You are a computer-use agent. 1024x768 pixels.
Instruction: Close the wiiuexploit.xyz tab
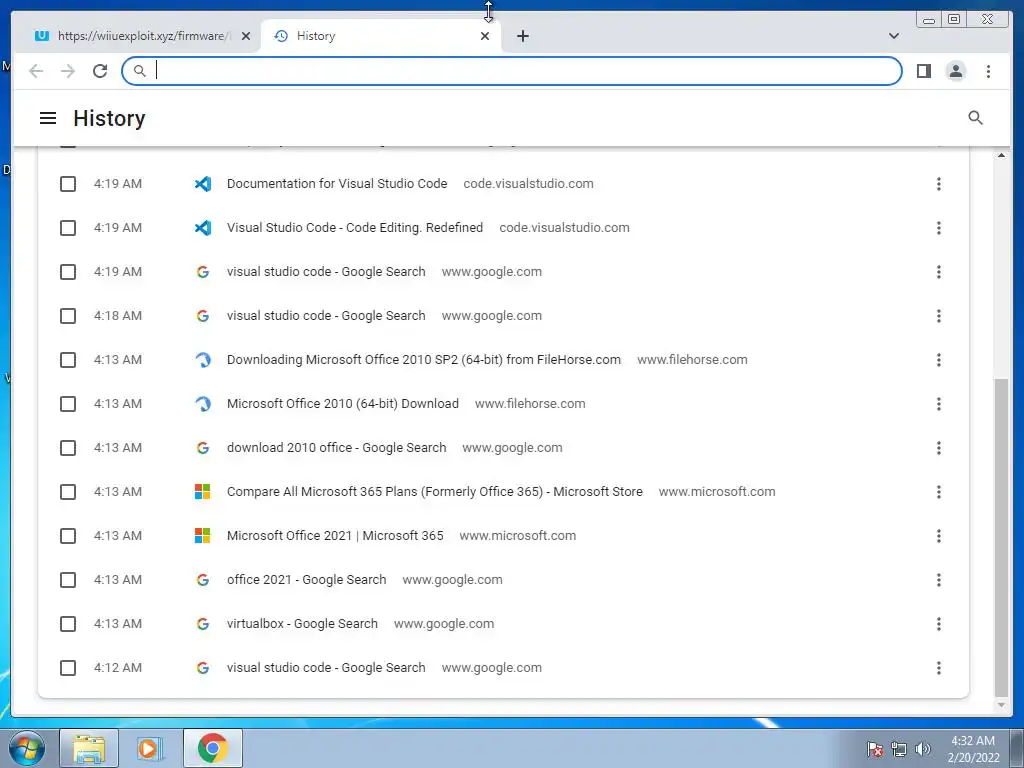[246, 36]
